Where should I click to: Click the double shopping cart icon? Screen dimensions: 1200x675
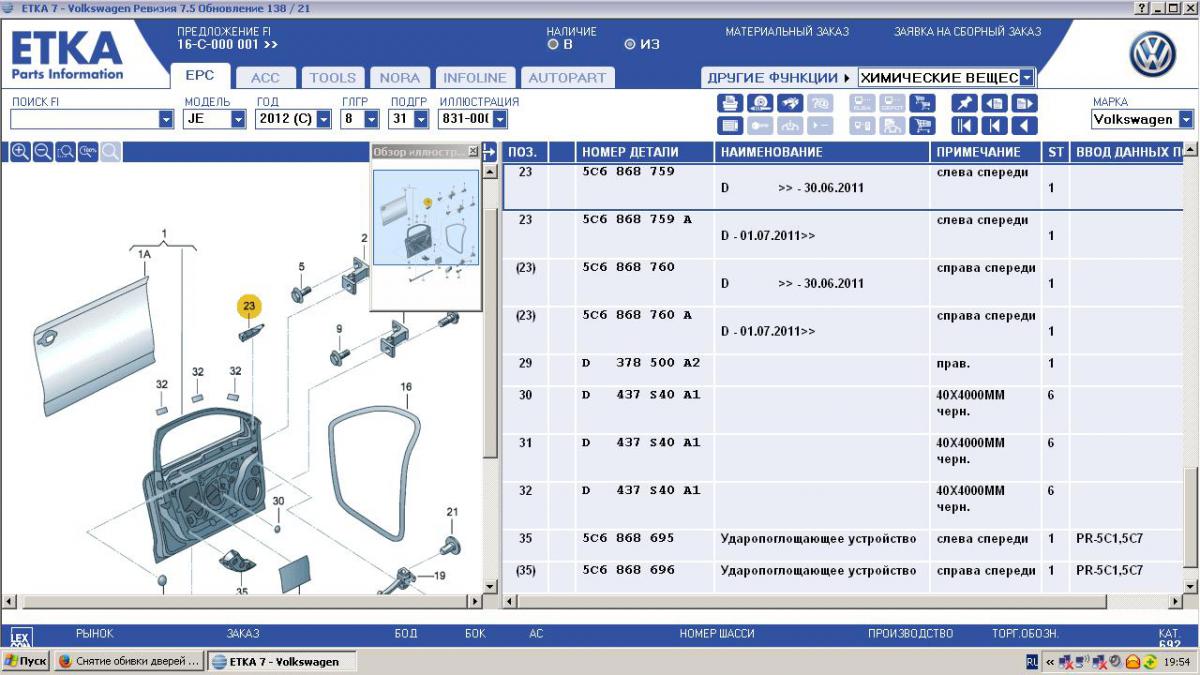point(922,103)
